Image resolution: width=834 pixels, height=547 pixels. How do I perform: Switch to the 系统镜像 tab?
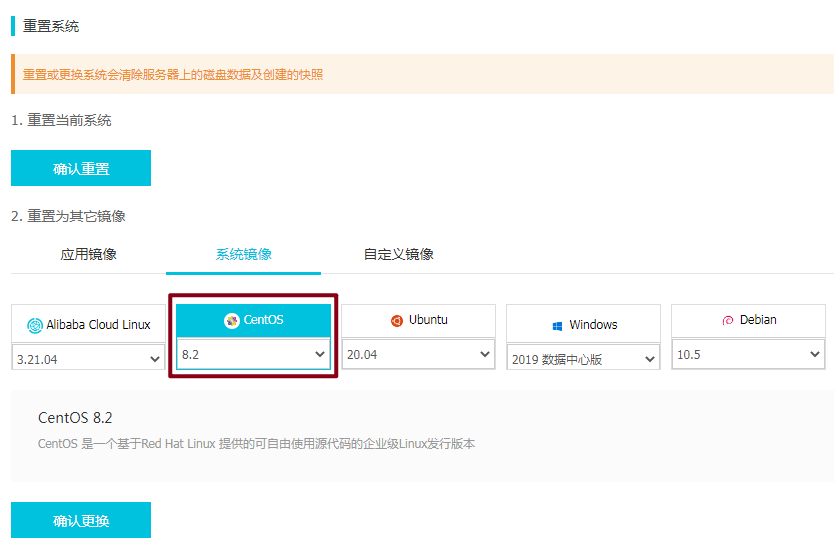[x=244, y=254]
